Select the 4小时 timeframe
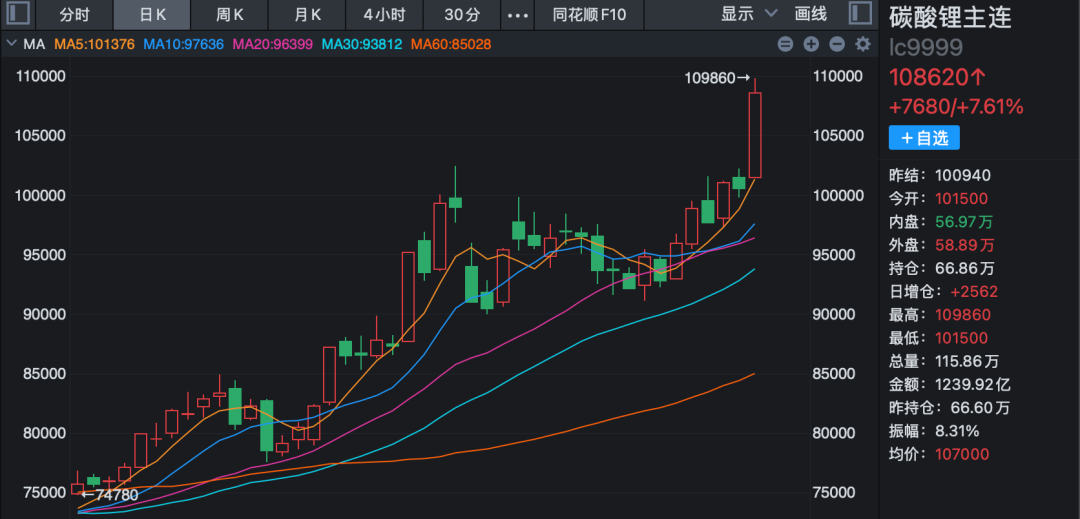This screenshot has height=519, width=1080. pyautogui.click(x=384, y=15)
